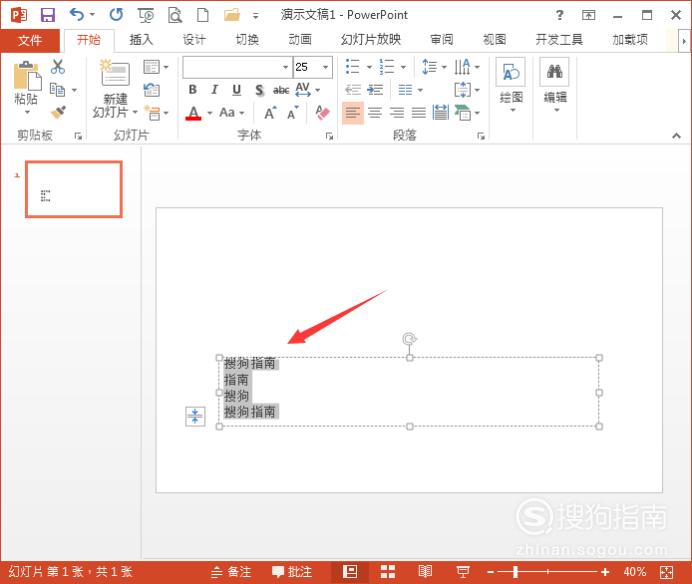Toggle Bold formatting
The width and height of the screenshot is (692, 584).
click(x=192, y=90)
